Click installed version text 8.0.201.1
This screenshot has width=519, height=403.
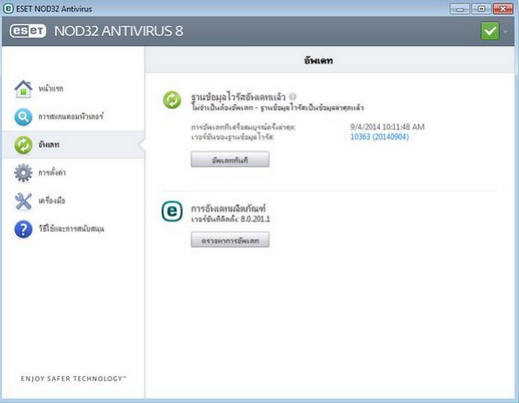pyautogui.click(x=255, y=219)
